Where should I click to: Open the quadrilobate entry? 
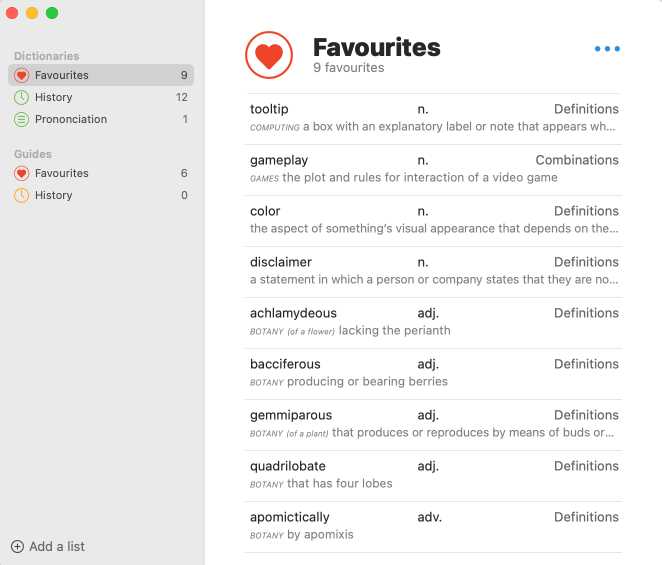tap(433, 475)
